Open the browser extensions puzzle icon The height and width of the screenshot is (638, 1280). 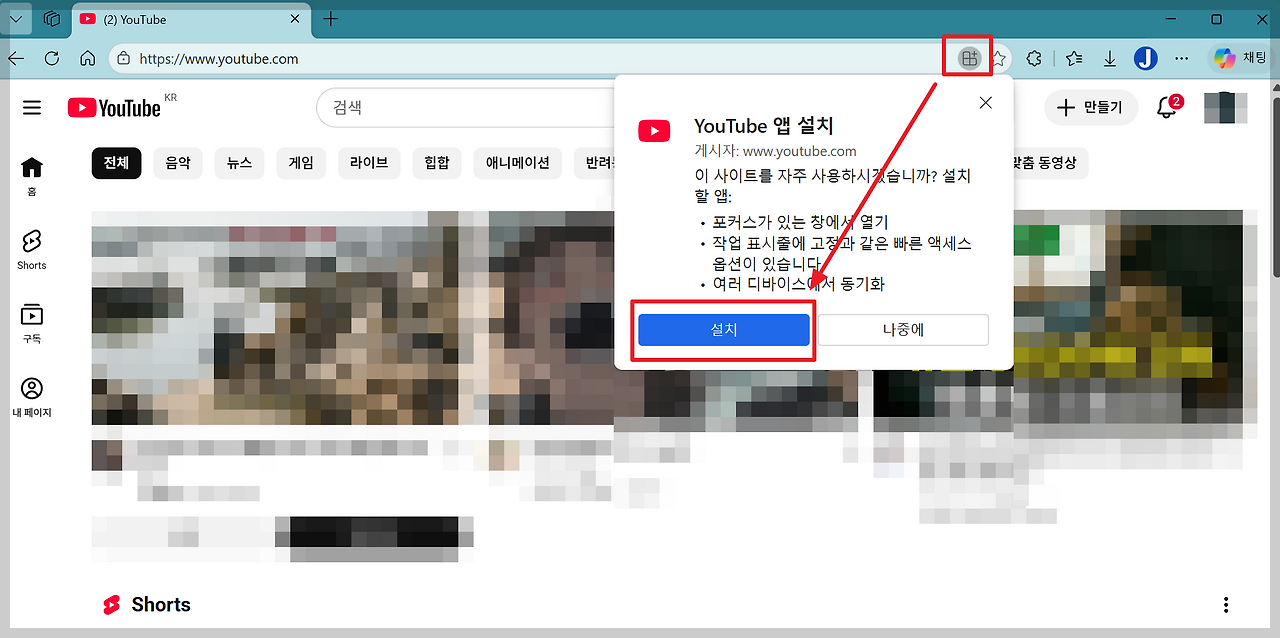click(x=1035, y=59)
